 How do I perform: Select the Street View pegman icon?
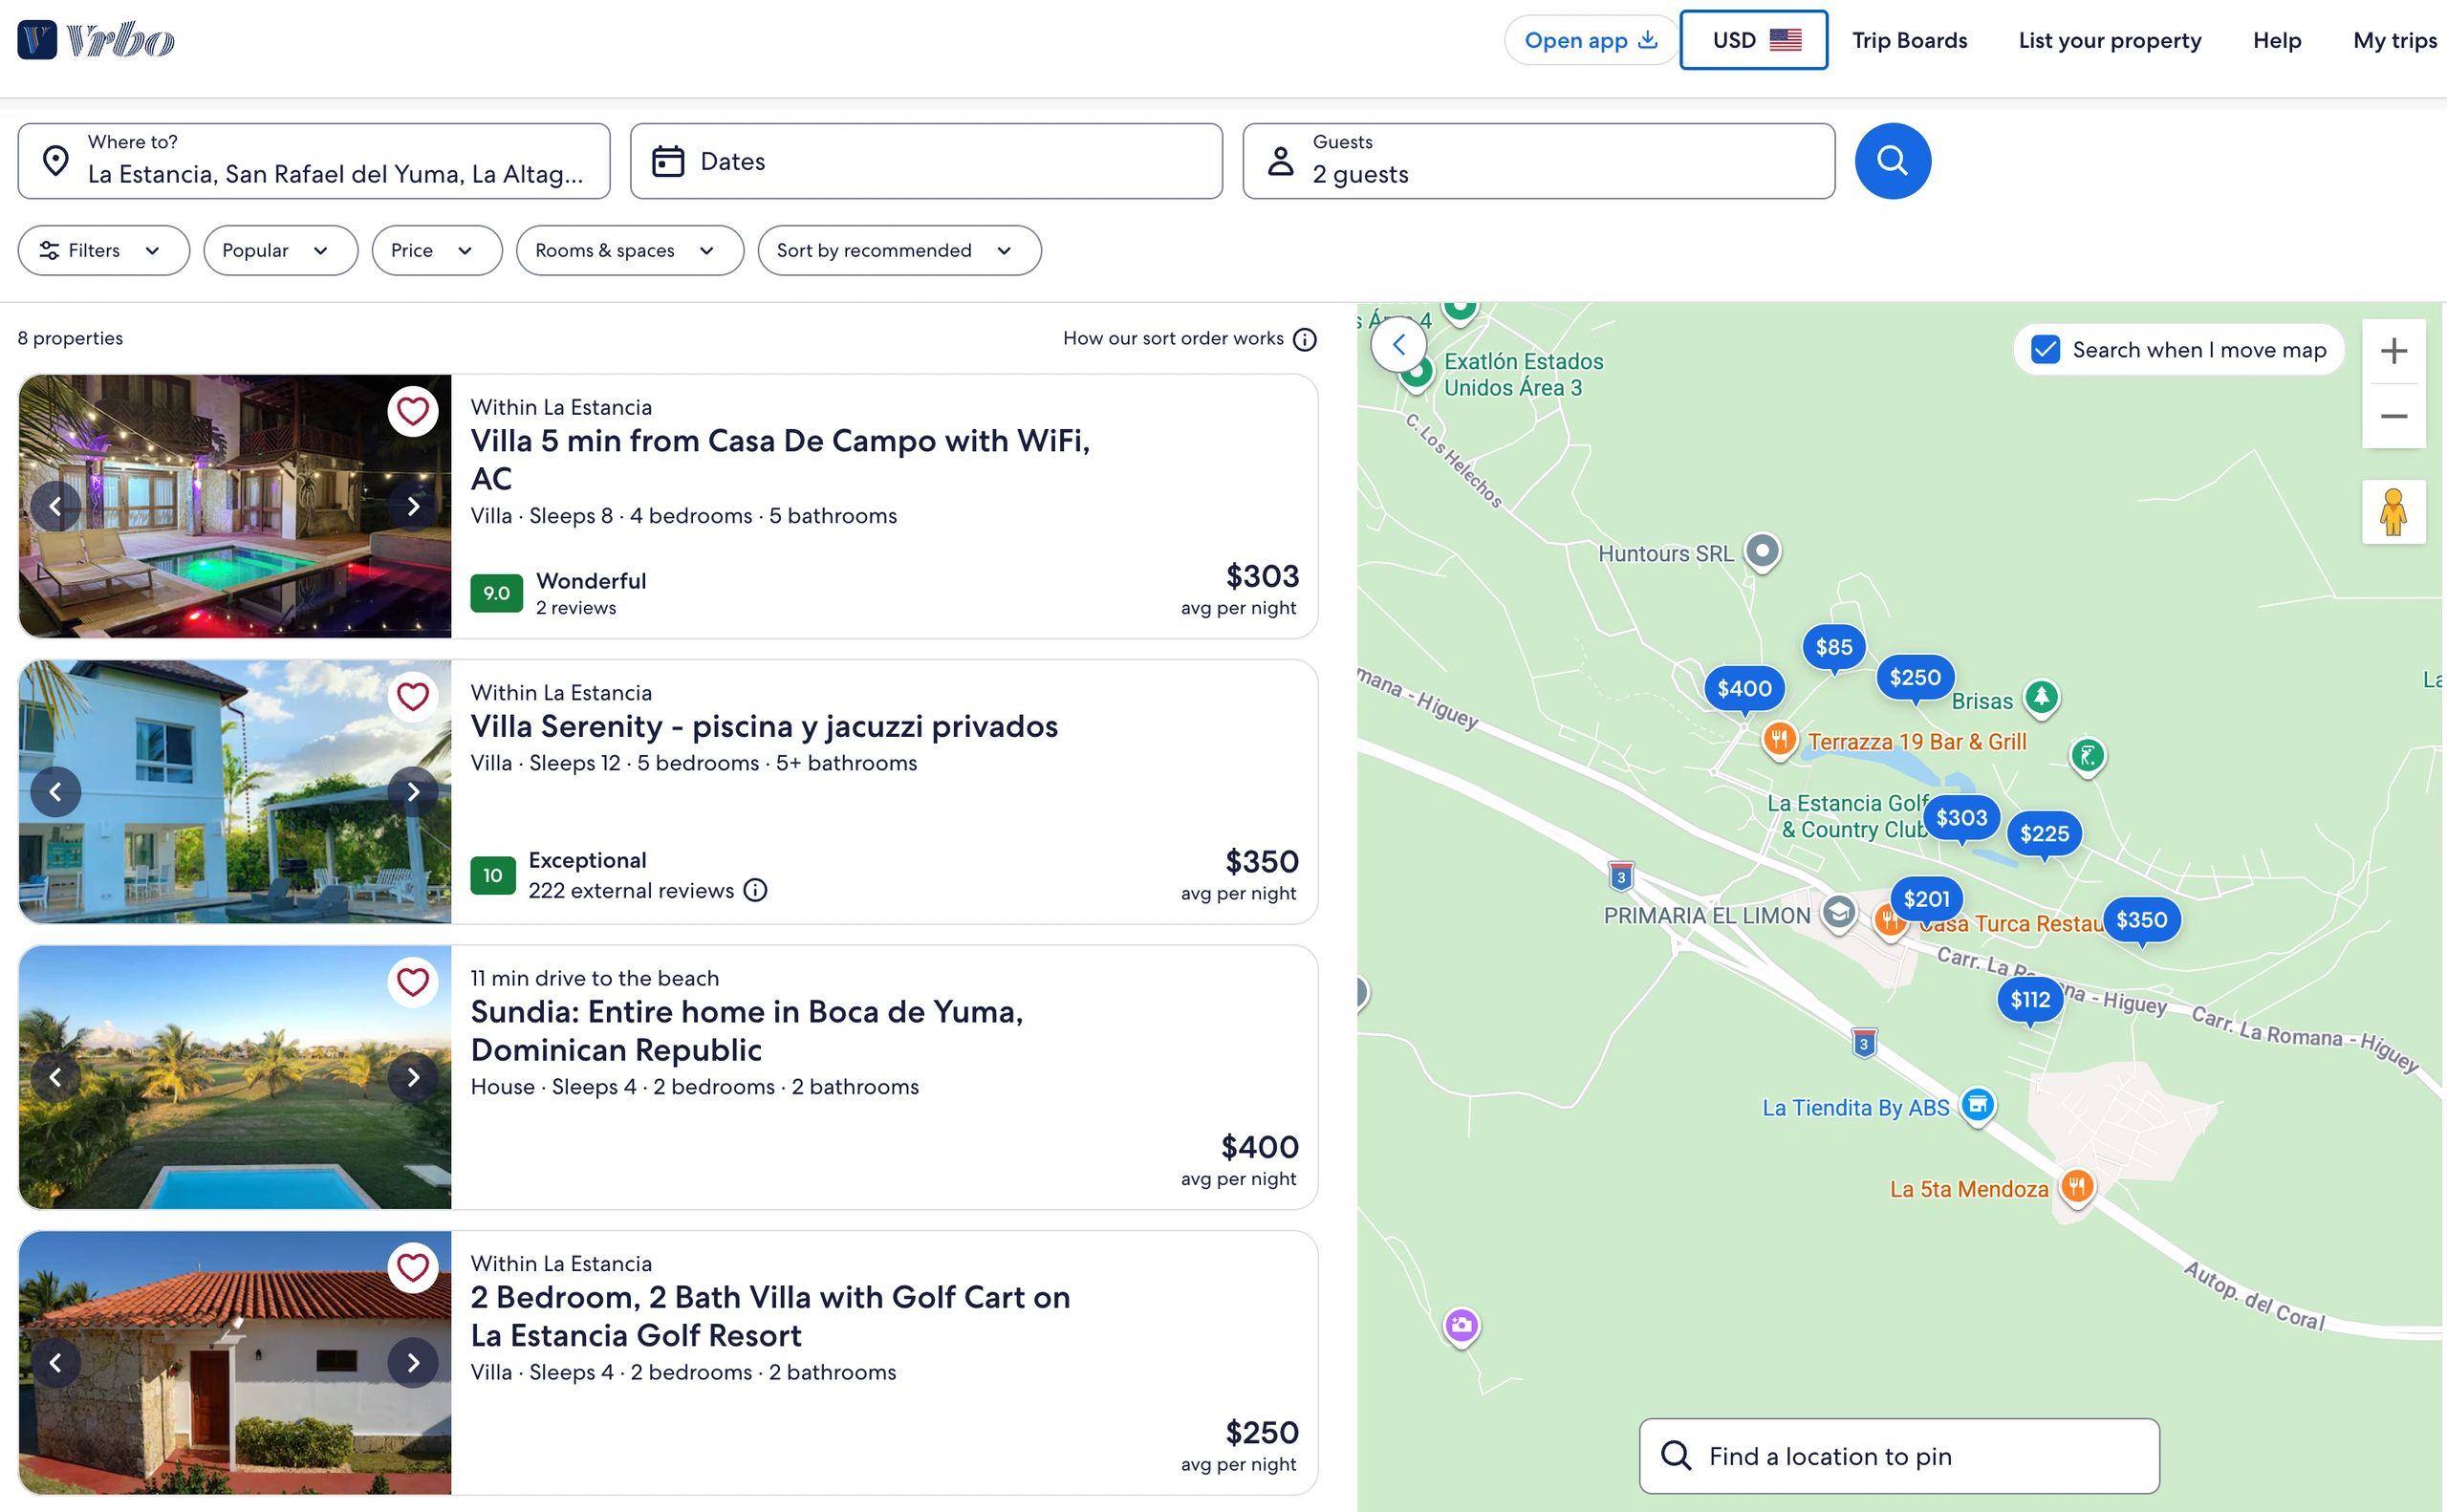pos(2393,512)
